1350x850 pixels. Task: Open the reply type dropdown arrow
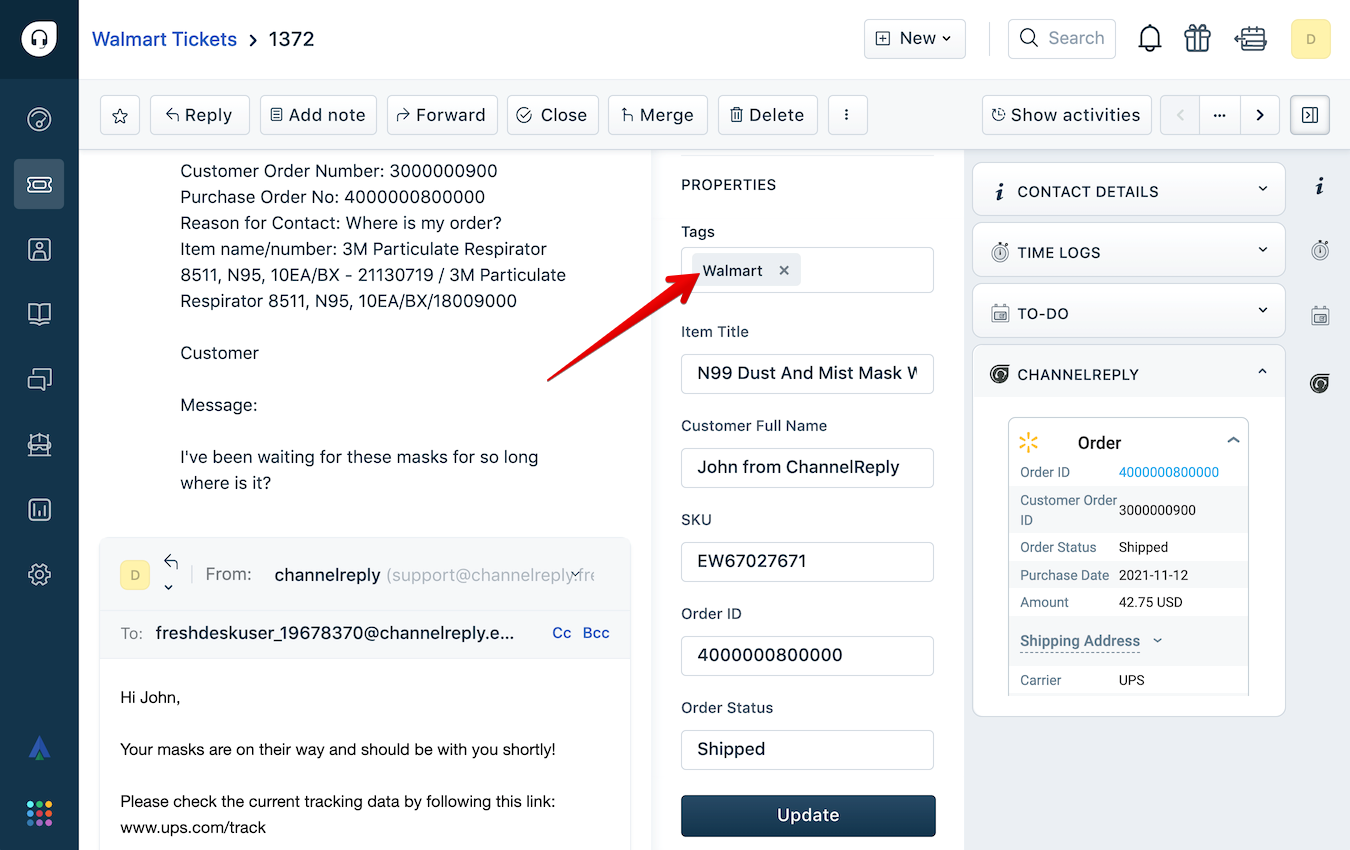pyautogui.click(x=168, y=587)
